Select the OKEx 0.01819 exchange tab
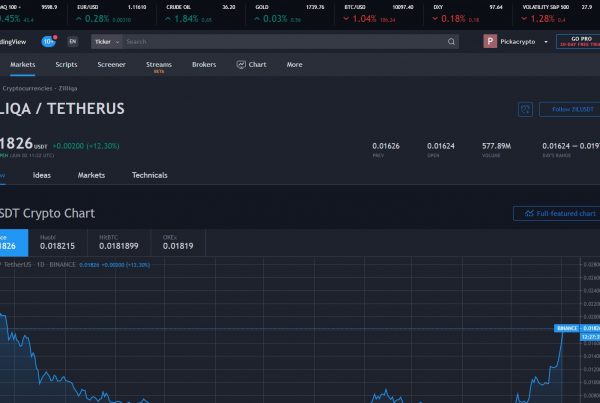Image resolution: width=600 pixels, height=403 pixels. point(178,243)
